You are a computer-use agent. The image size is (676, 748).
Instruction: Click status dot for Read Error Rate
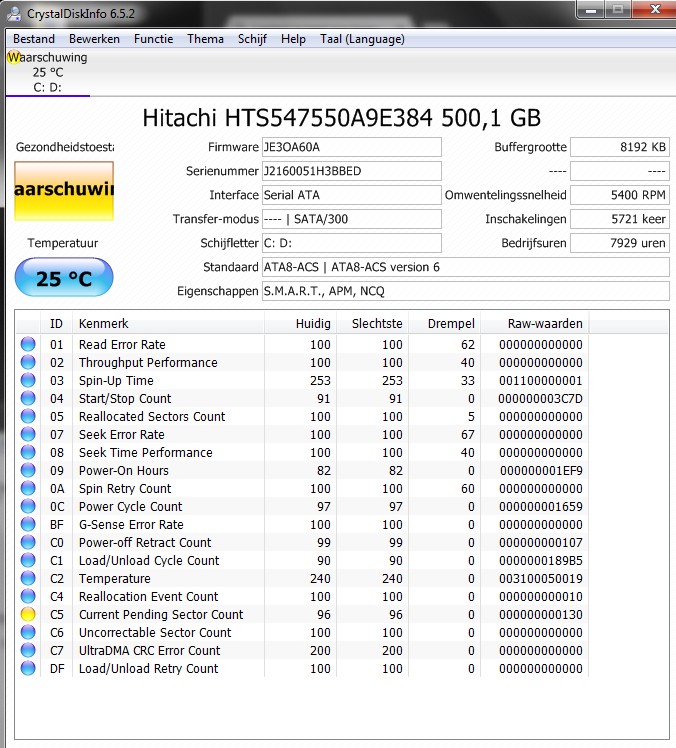coord(28,344)
